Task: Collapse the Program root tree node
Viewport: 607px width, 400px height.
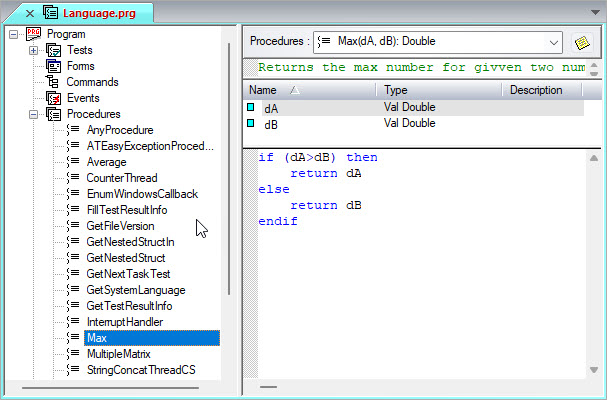Action: pos(14,34)
